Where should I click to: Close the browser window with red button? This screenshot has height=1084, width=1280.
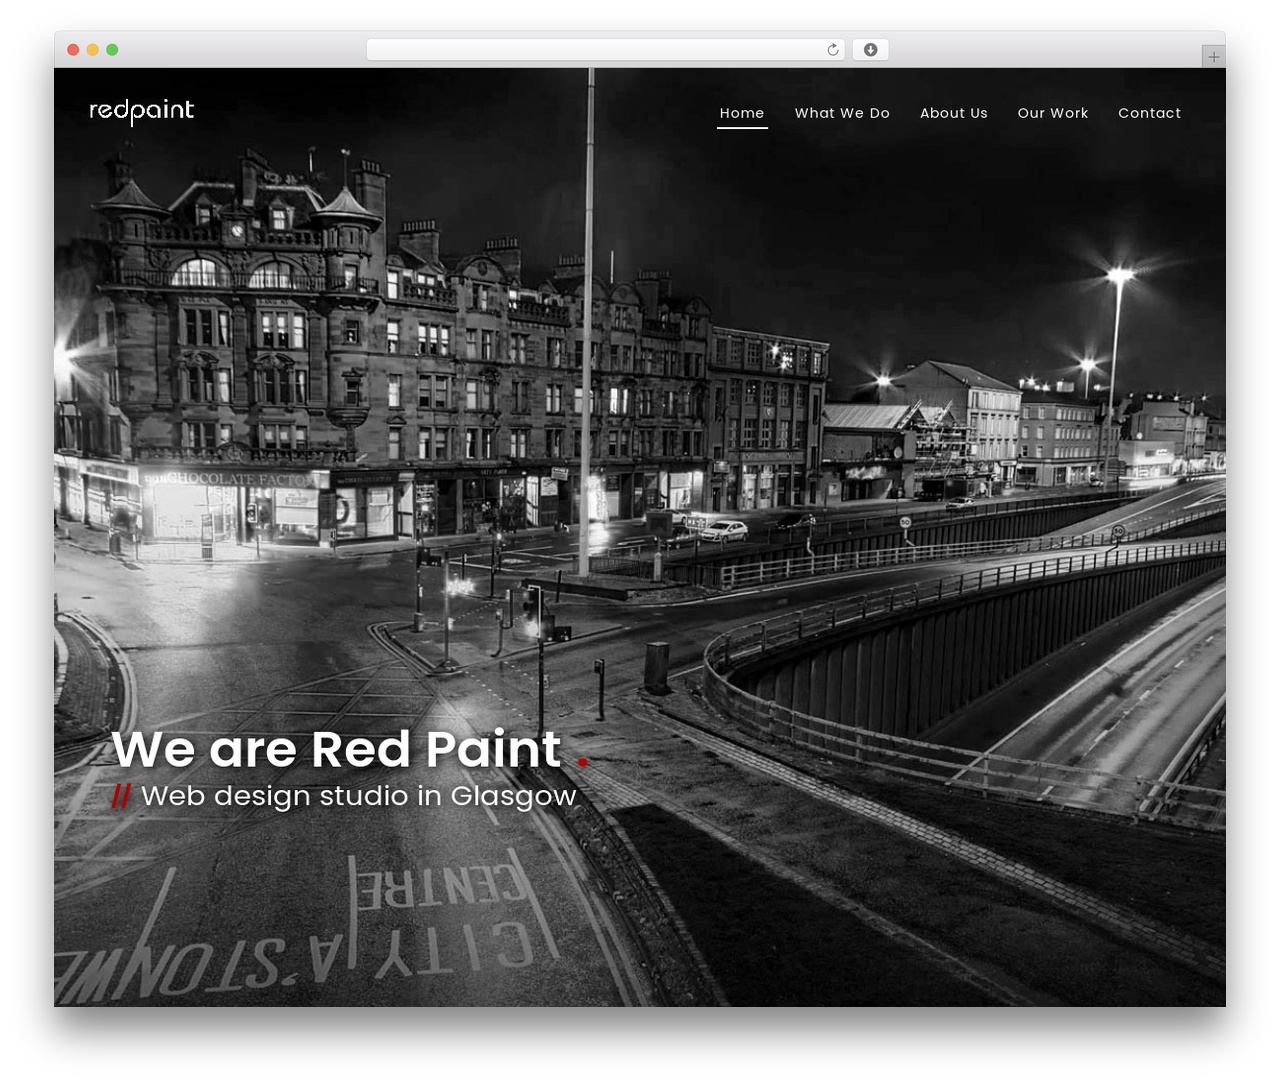pos(73,50)
